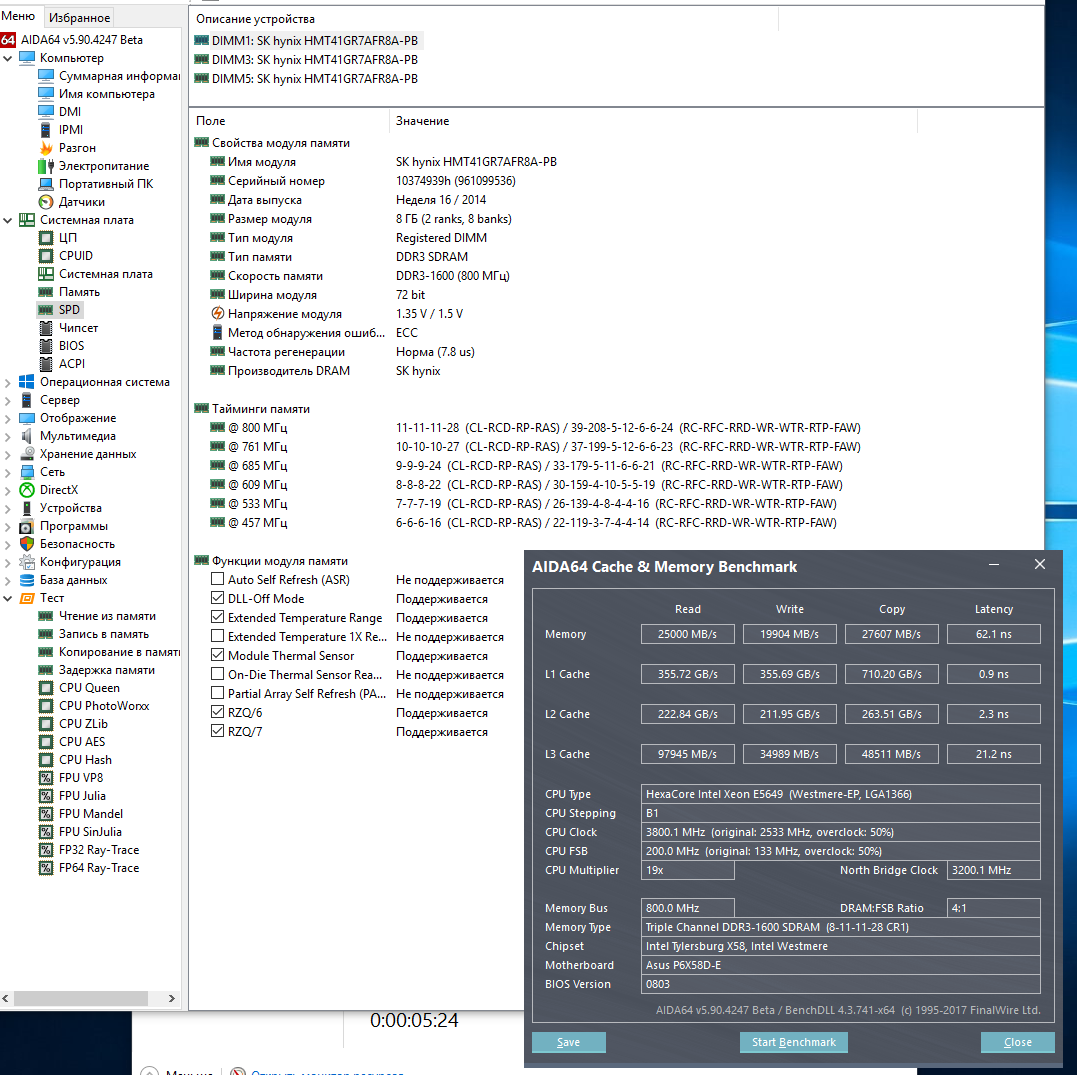
Task: Click the Хранение данных disk icon
Action: click(27, 453)
